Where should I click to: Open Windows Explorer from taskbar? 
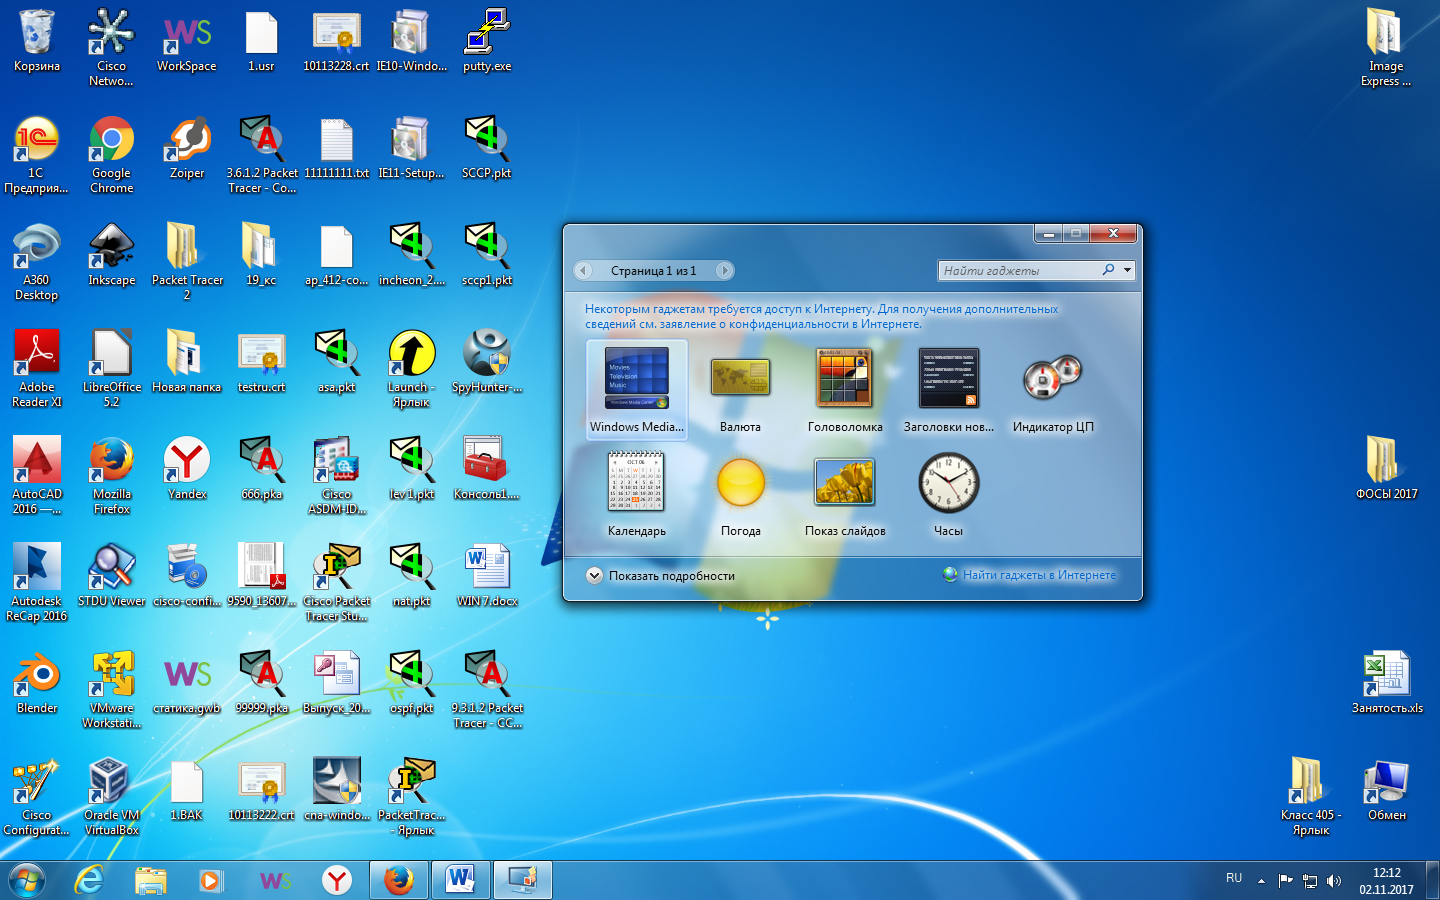[x=151, y=880]
